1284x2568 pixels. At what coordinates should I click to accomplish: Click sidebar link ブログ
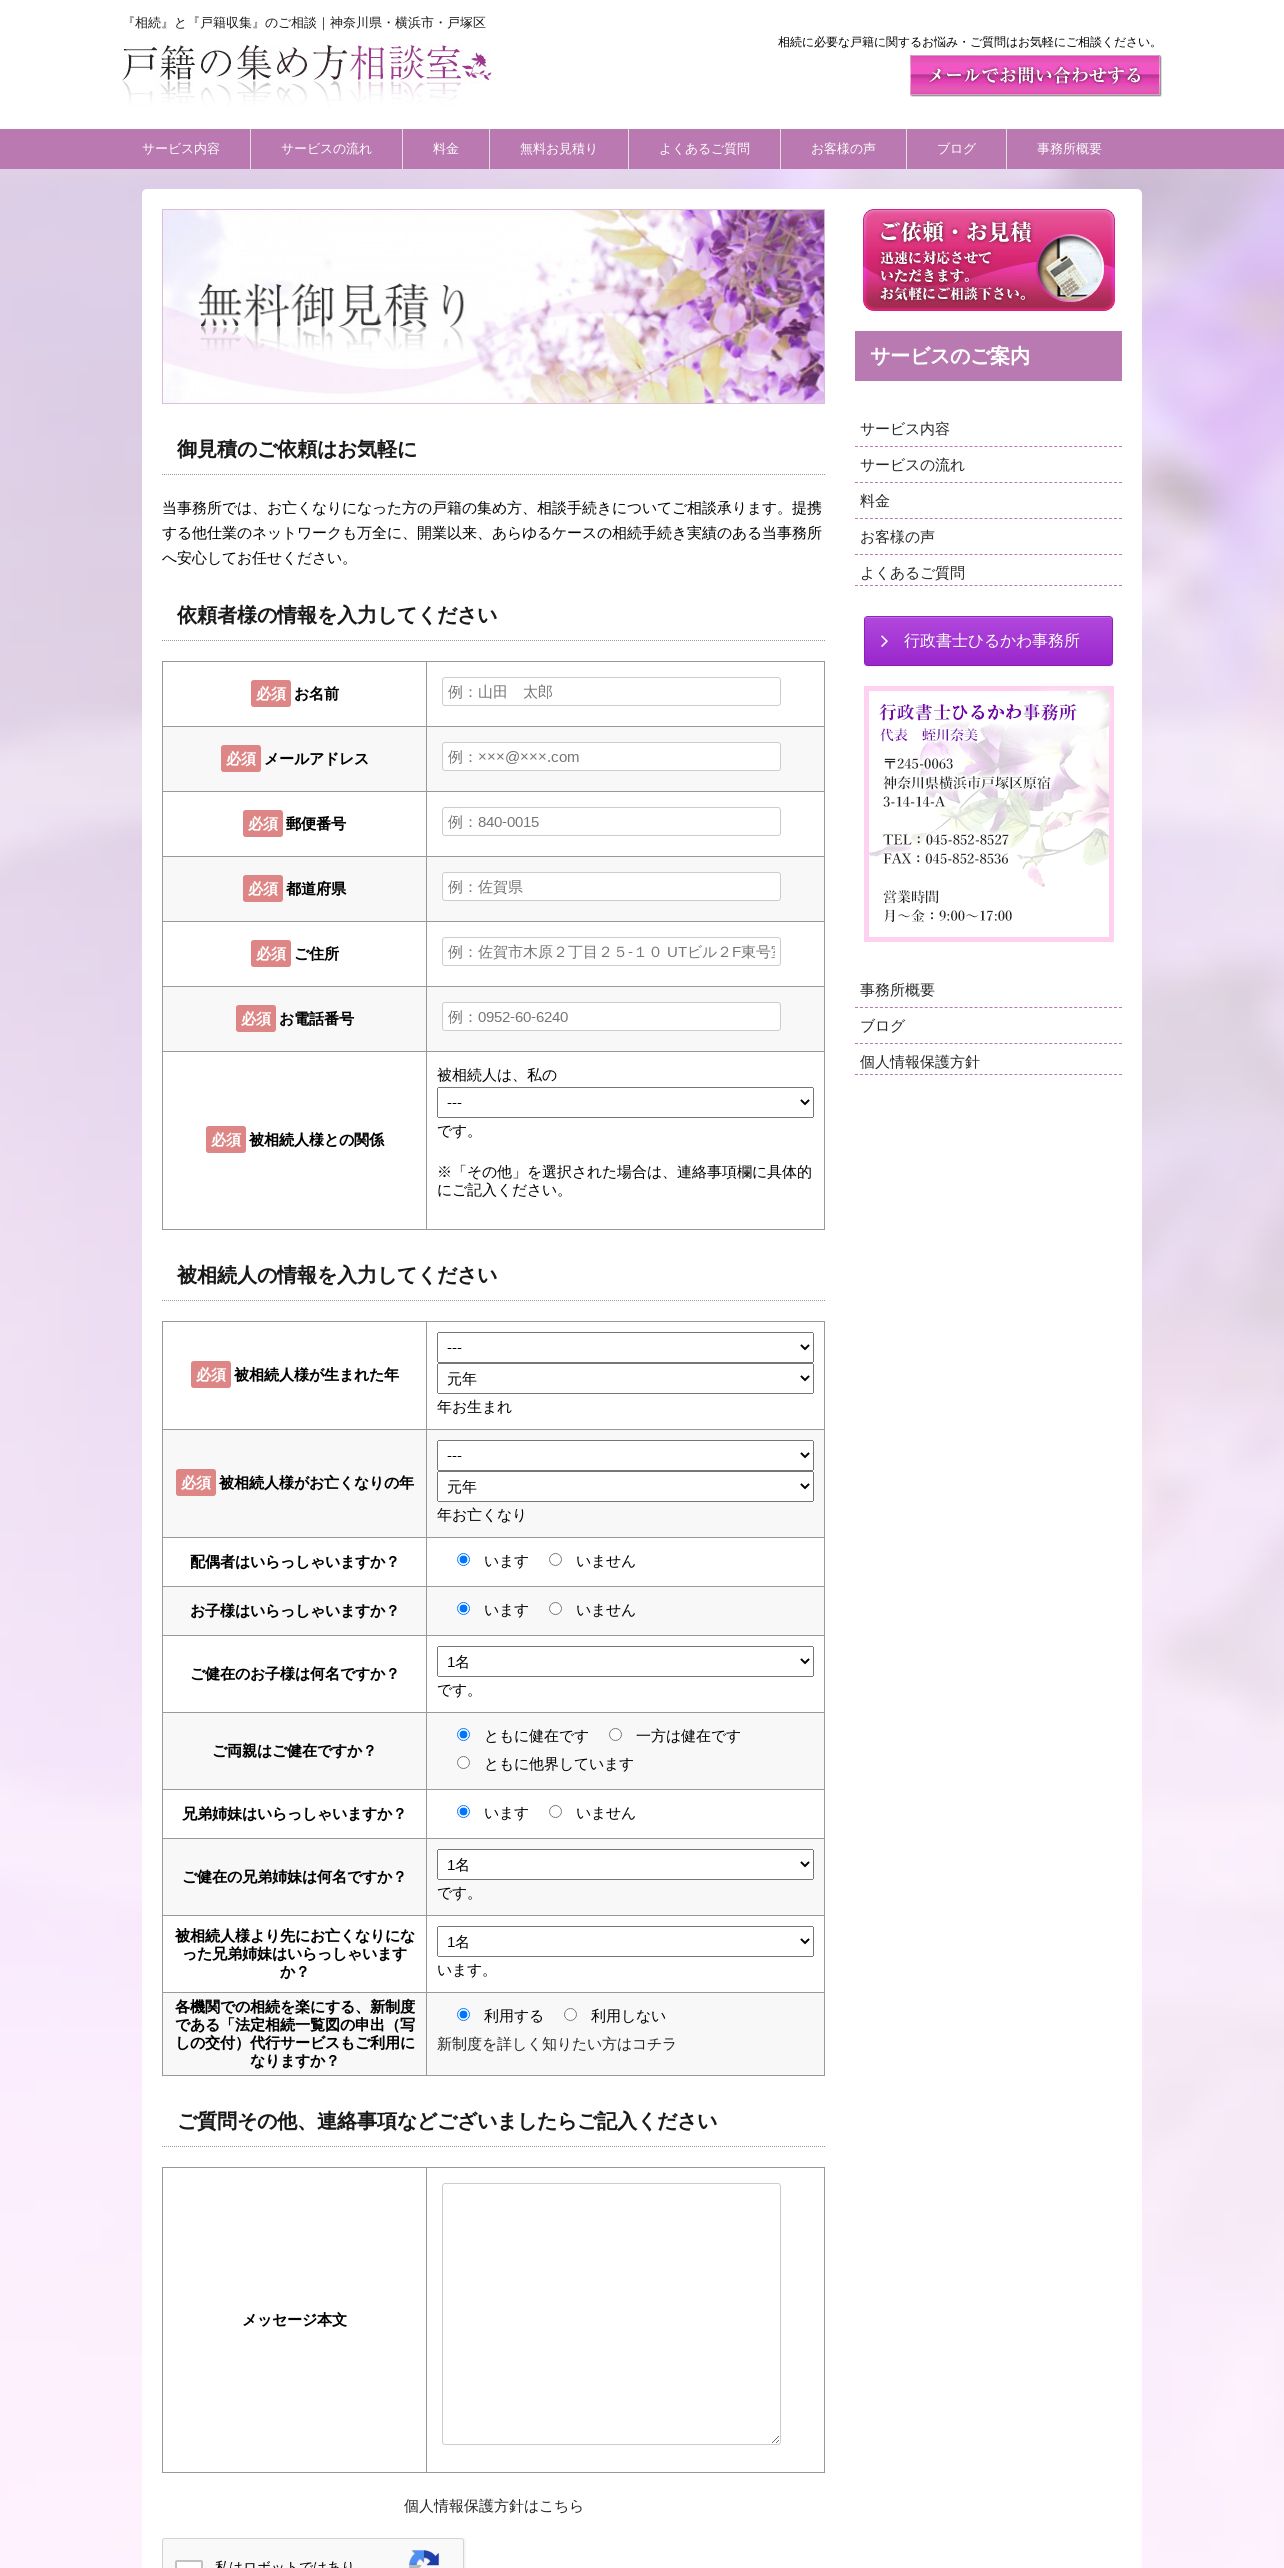(x=882, y=1026)
